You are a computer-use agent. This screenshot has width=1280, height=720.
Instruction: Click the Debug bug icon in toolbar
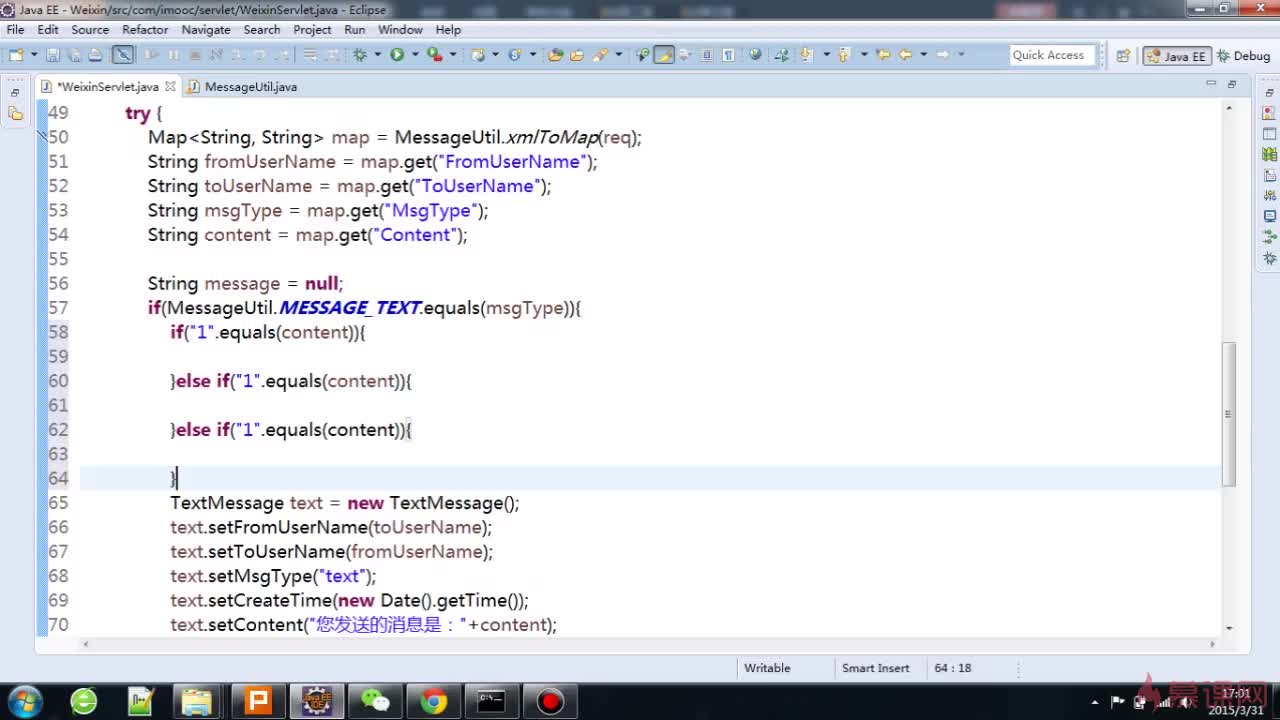pos(359,55)
